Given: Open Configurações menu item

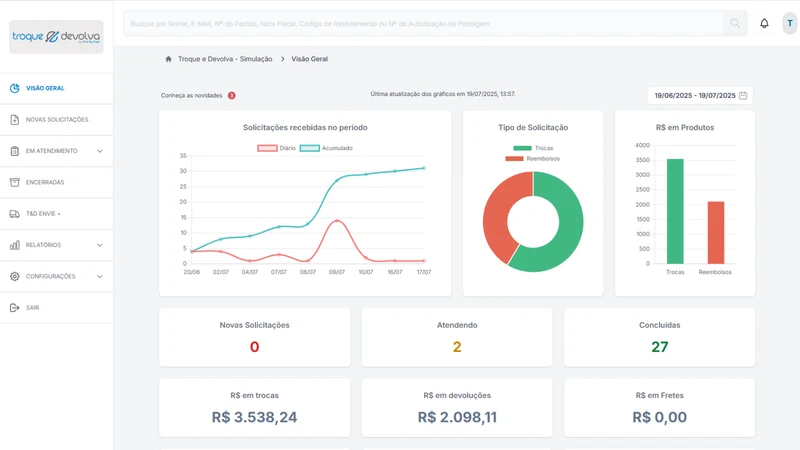Looking at the screenshot, I should tap(56, 277).
